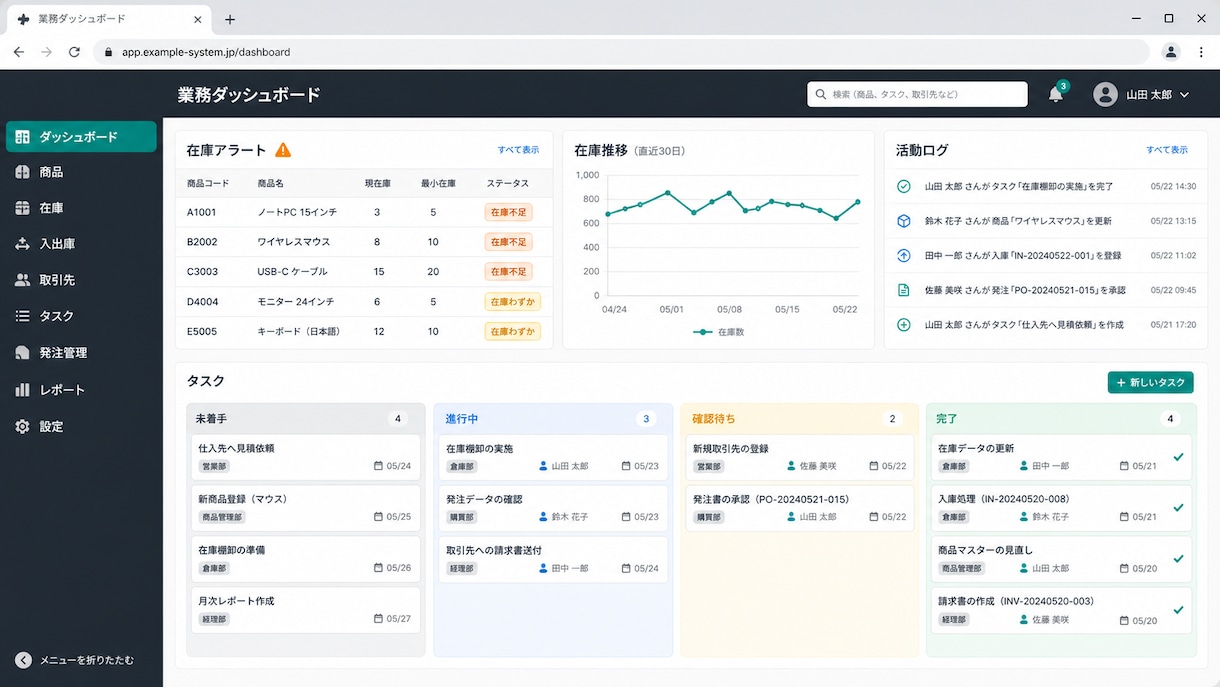
Task: Click the person icon on 新規取引先の登録 card
Action: tap(791, 466)
